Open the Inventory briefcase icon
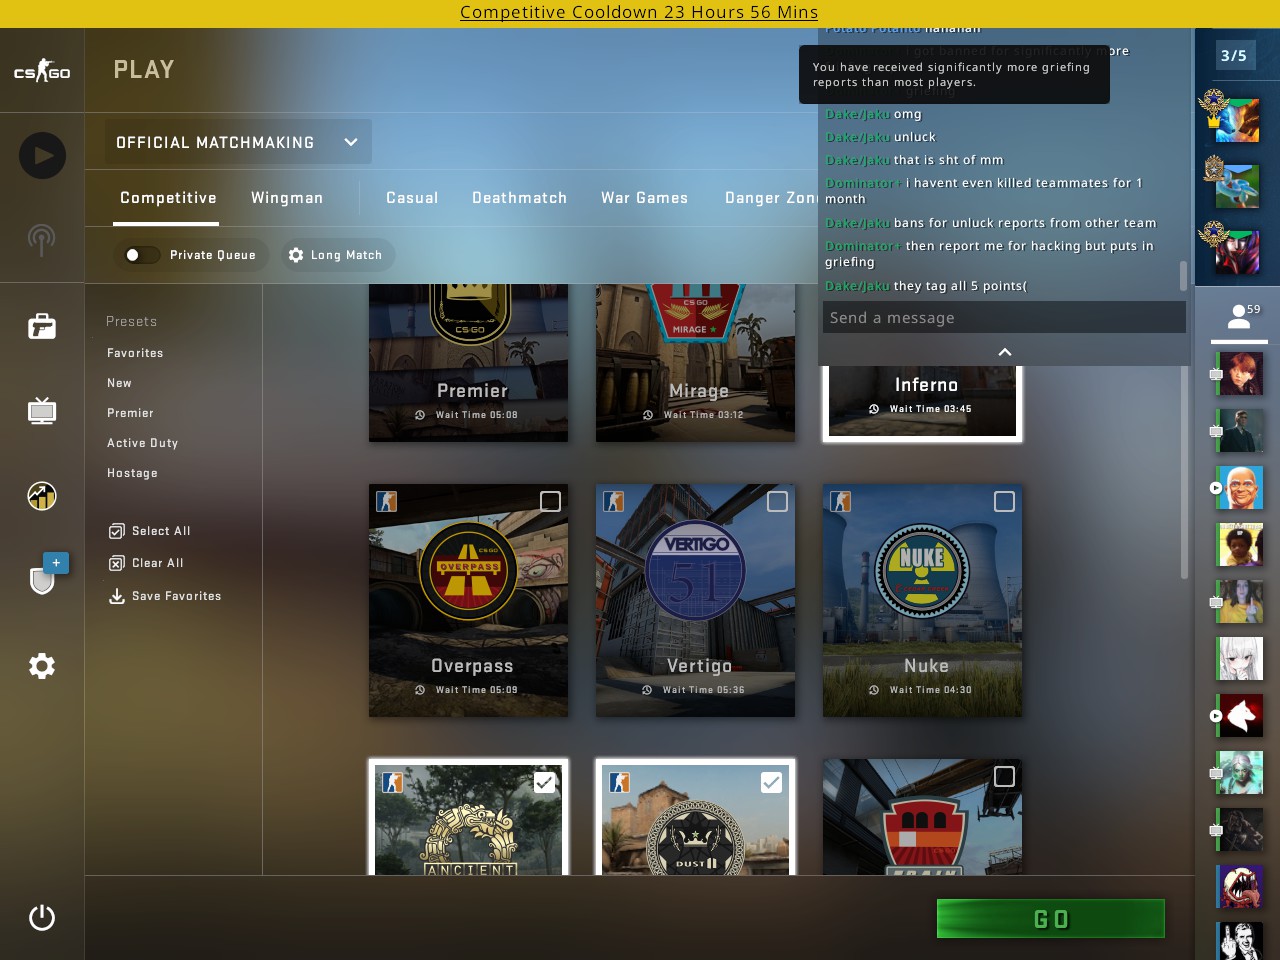Image resolution: width=1280 pixels, height=960 pixels. (x=42, y=326)
